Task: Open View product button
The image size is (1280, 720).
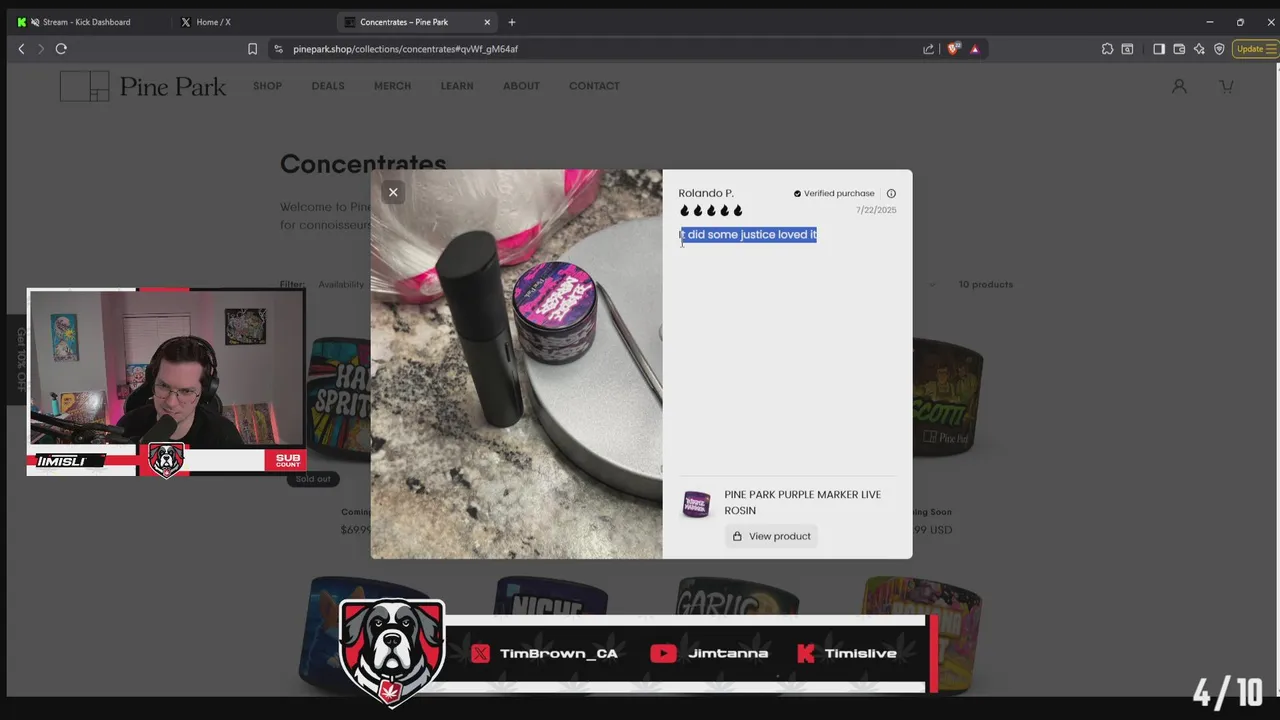Action: pos(771,537)
